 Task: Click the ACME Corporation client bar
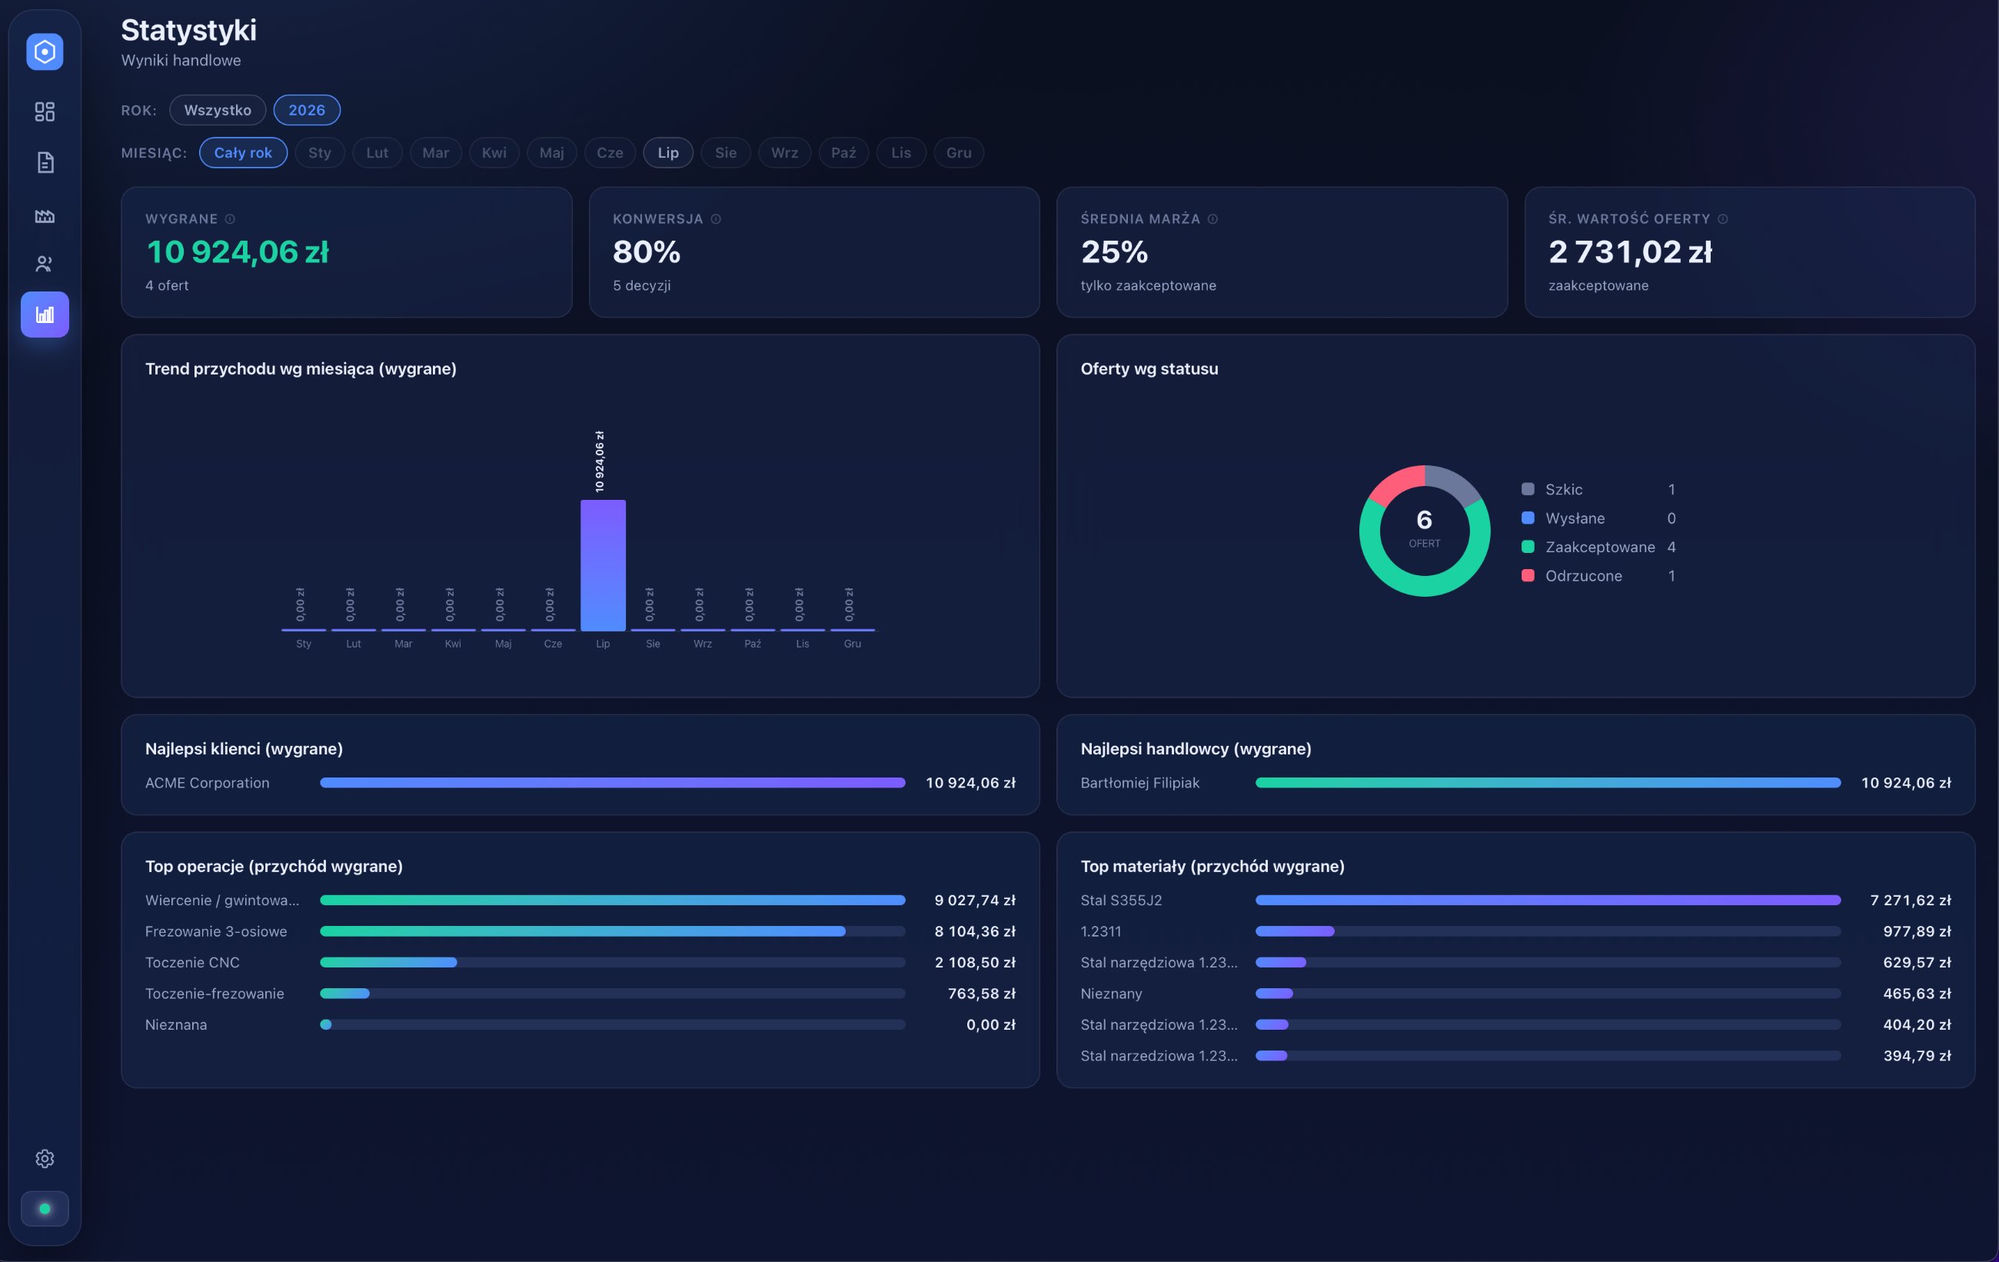(612, 783)
